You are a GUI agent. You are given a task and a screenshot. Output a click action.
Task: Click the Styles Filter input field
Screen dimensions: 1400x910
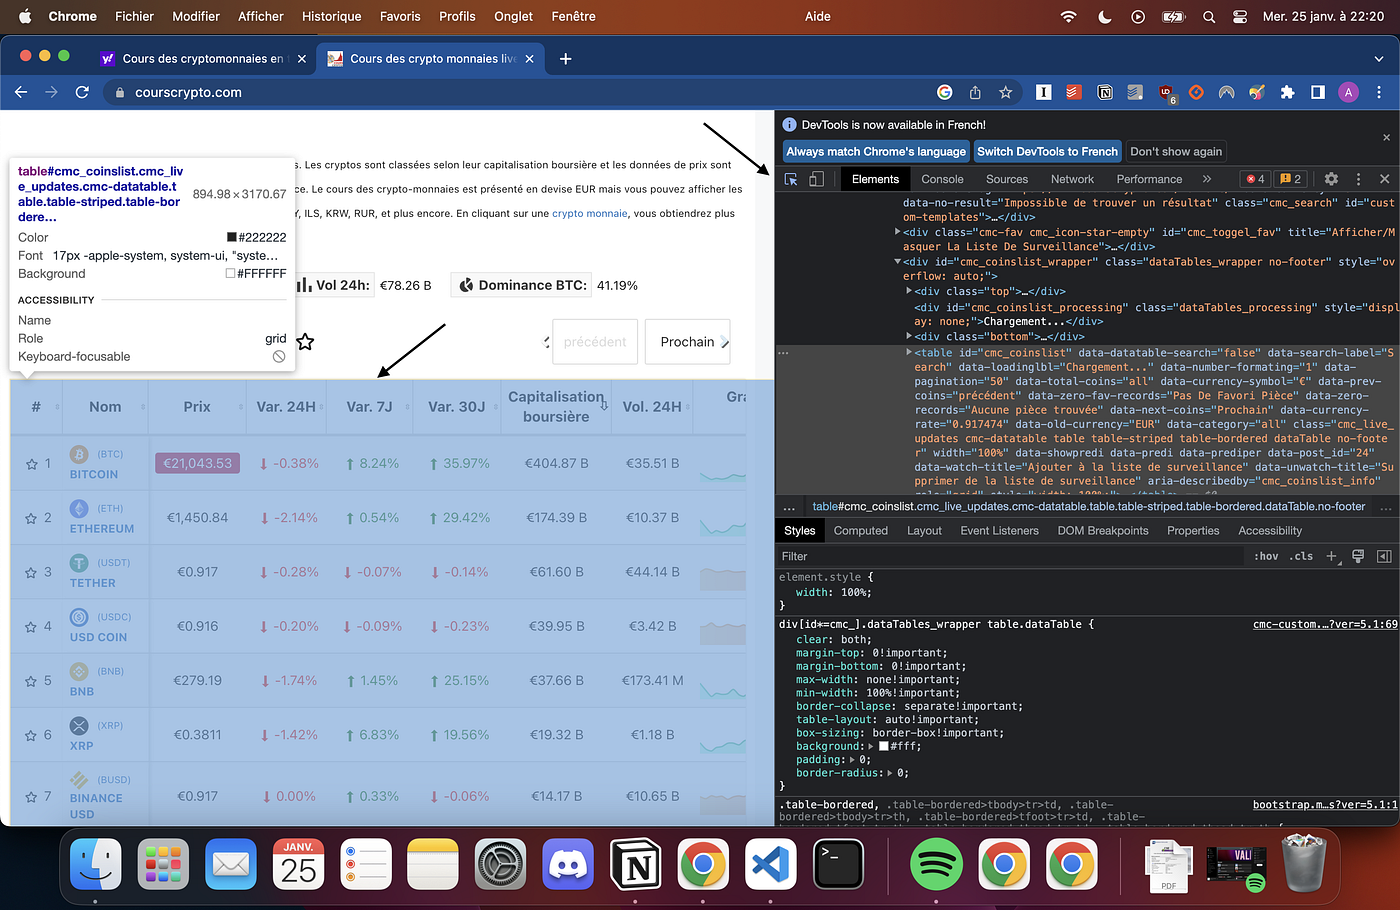1010,556
